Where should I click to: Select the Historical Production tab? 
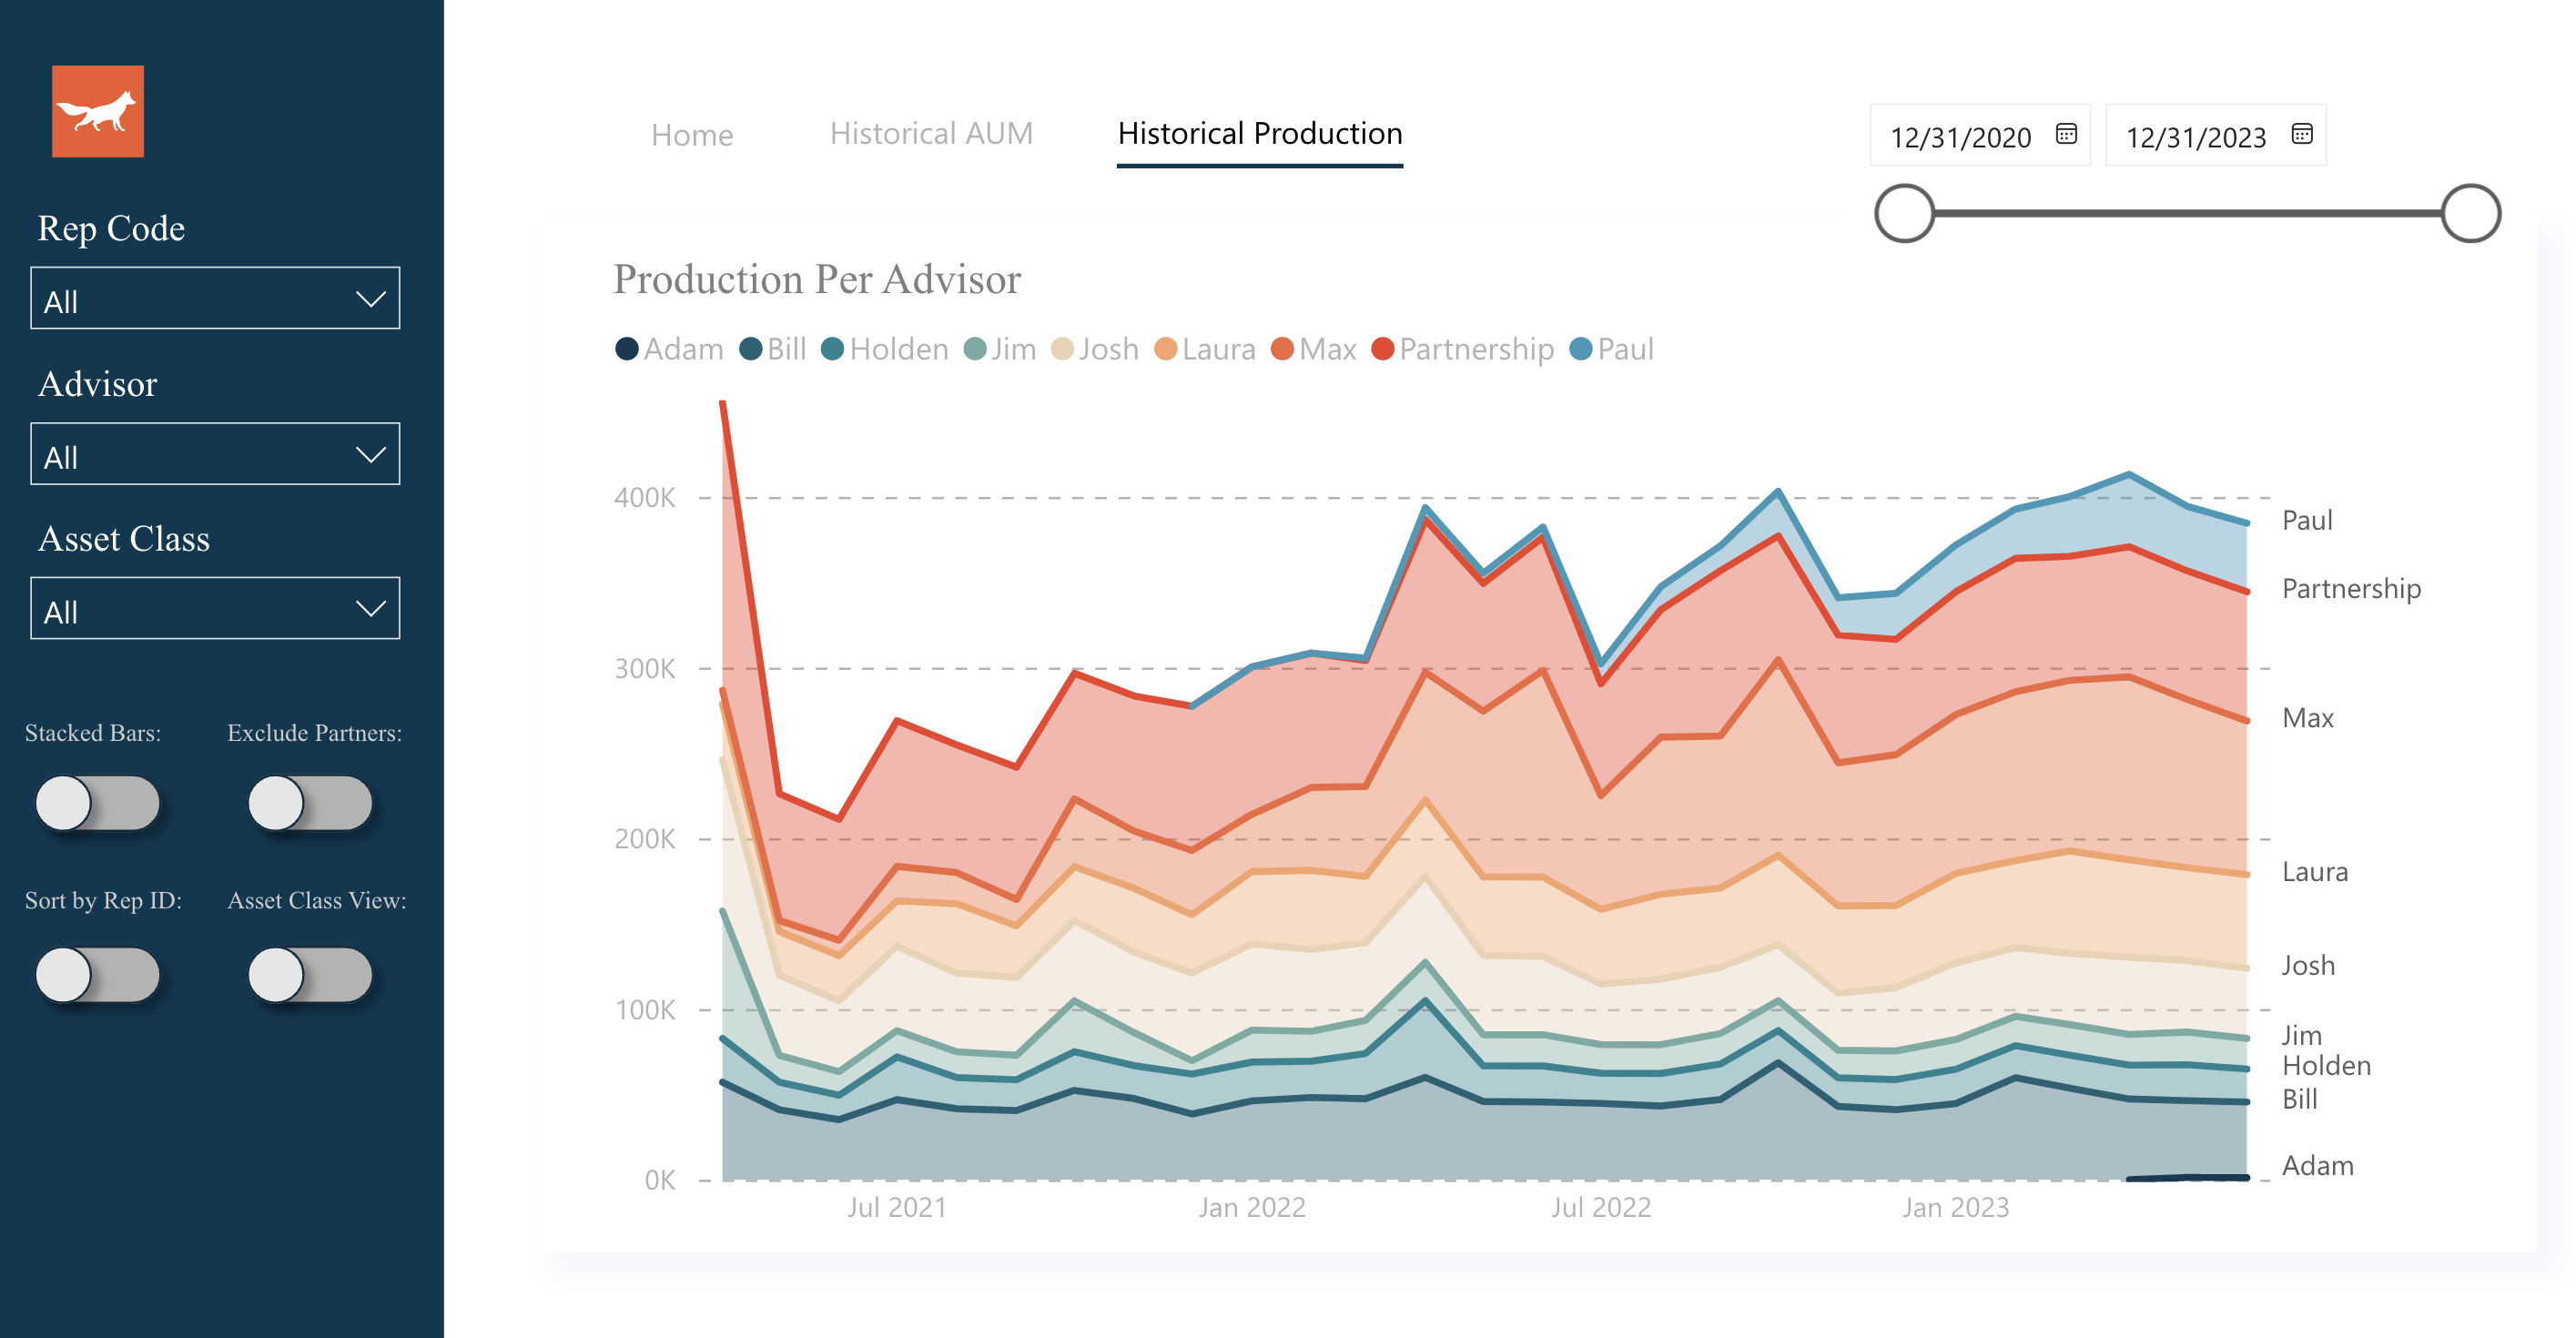coord(1260,133)
